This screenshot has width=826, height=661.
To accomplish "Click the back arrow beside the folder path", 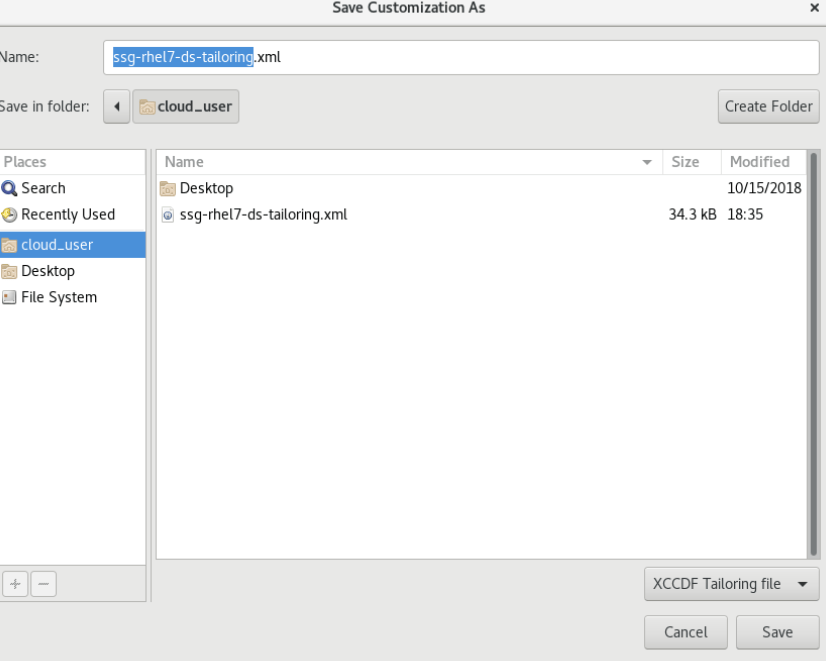I will pyautogui.click(x=116, y=107).
